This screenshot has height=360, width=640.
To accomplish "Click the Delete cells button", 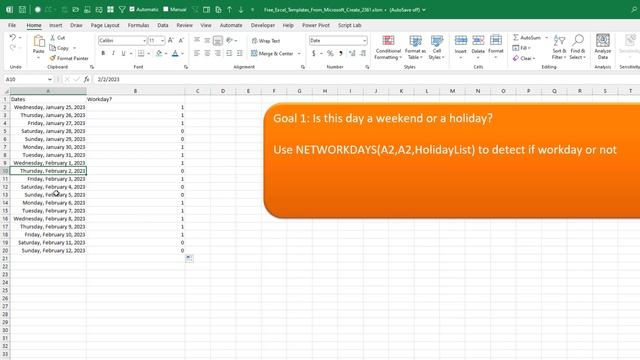I will [478, 47].
